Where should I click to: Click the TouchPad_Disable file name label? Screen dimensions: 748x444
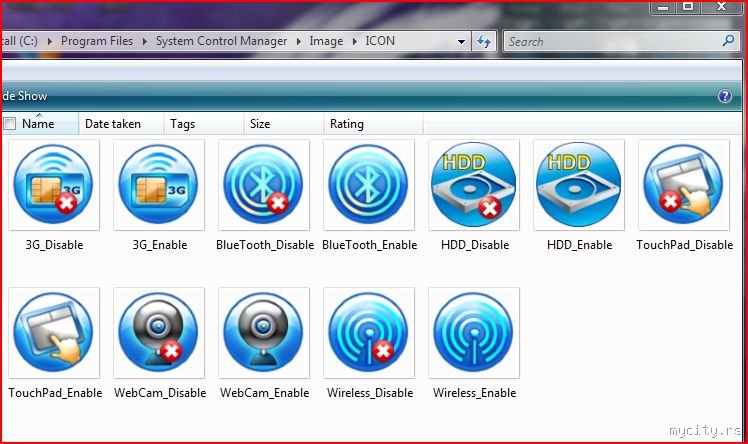(x=685, y=245)
